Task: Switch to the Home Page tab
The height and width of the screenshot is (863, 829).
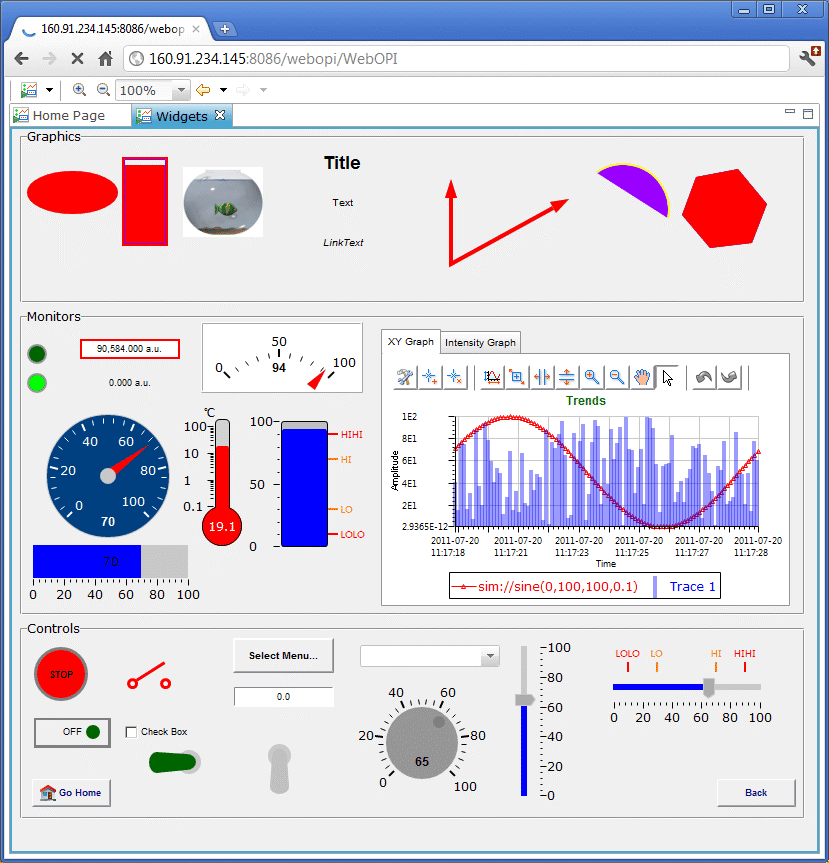Action: pos(68,116)
